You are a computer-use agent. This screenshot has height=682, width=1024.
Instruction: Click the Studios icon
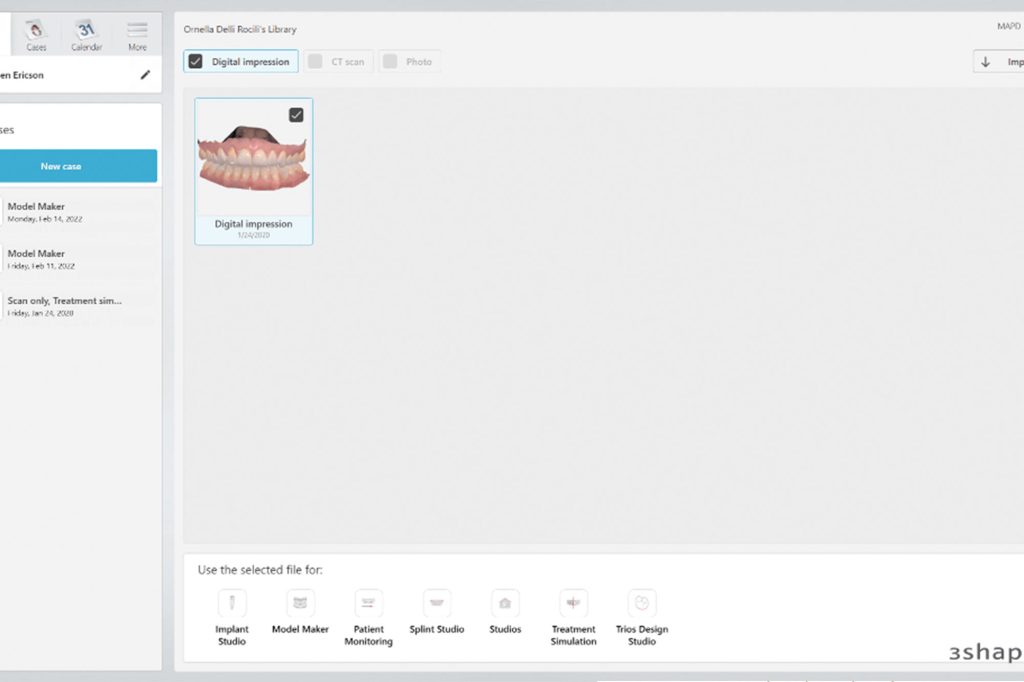[505, 612]
